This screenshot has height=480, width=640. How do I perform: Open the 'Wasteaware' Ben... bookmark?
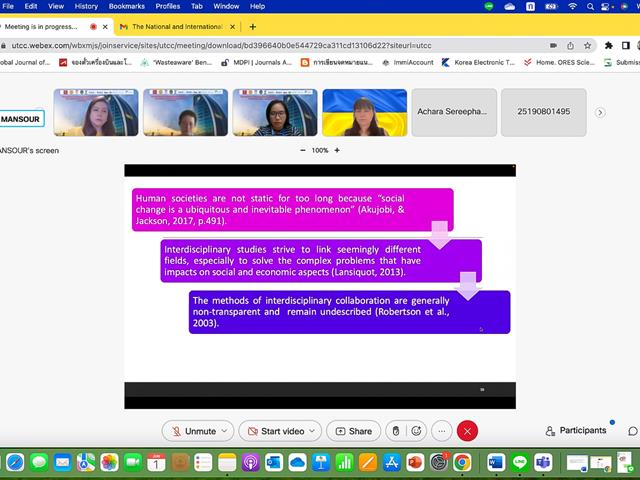[x=176, y=62]
